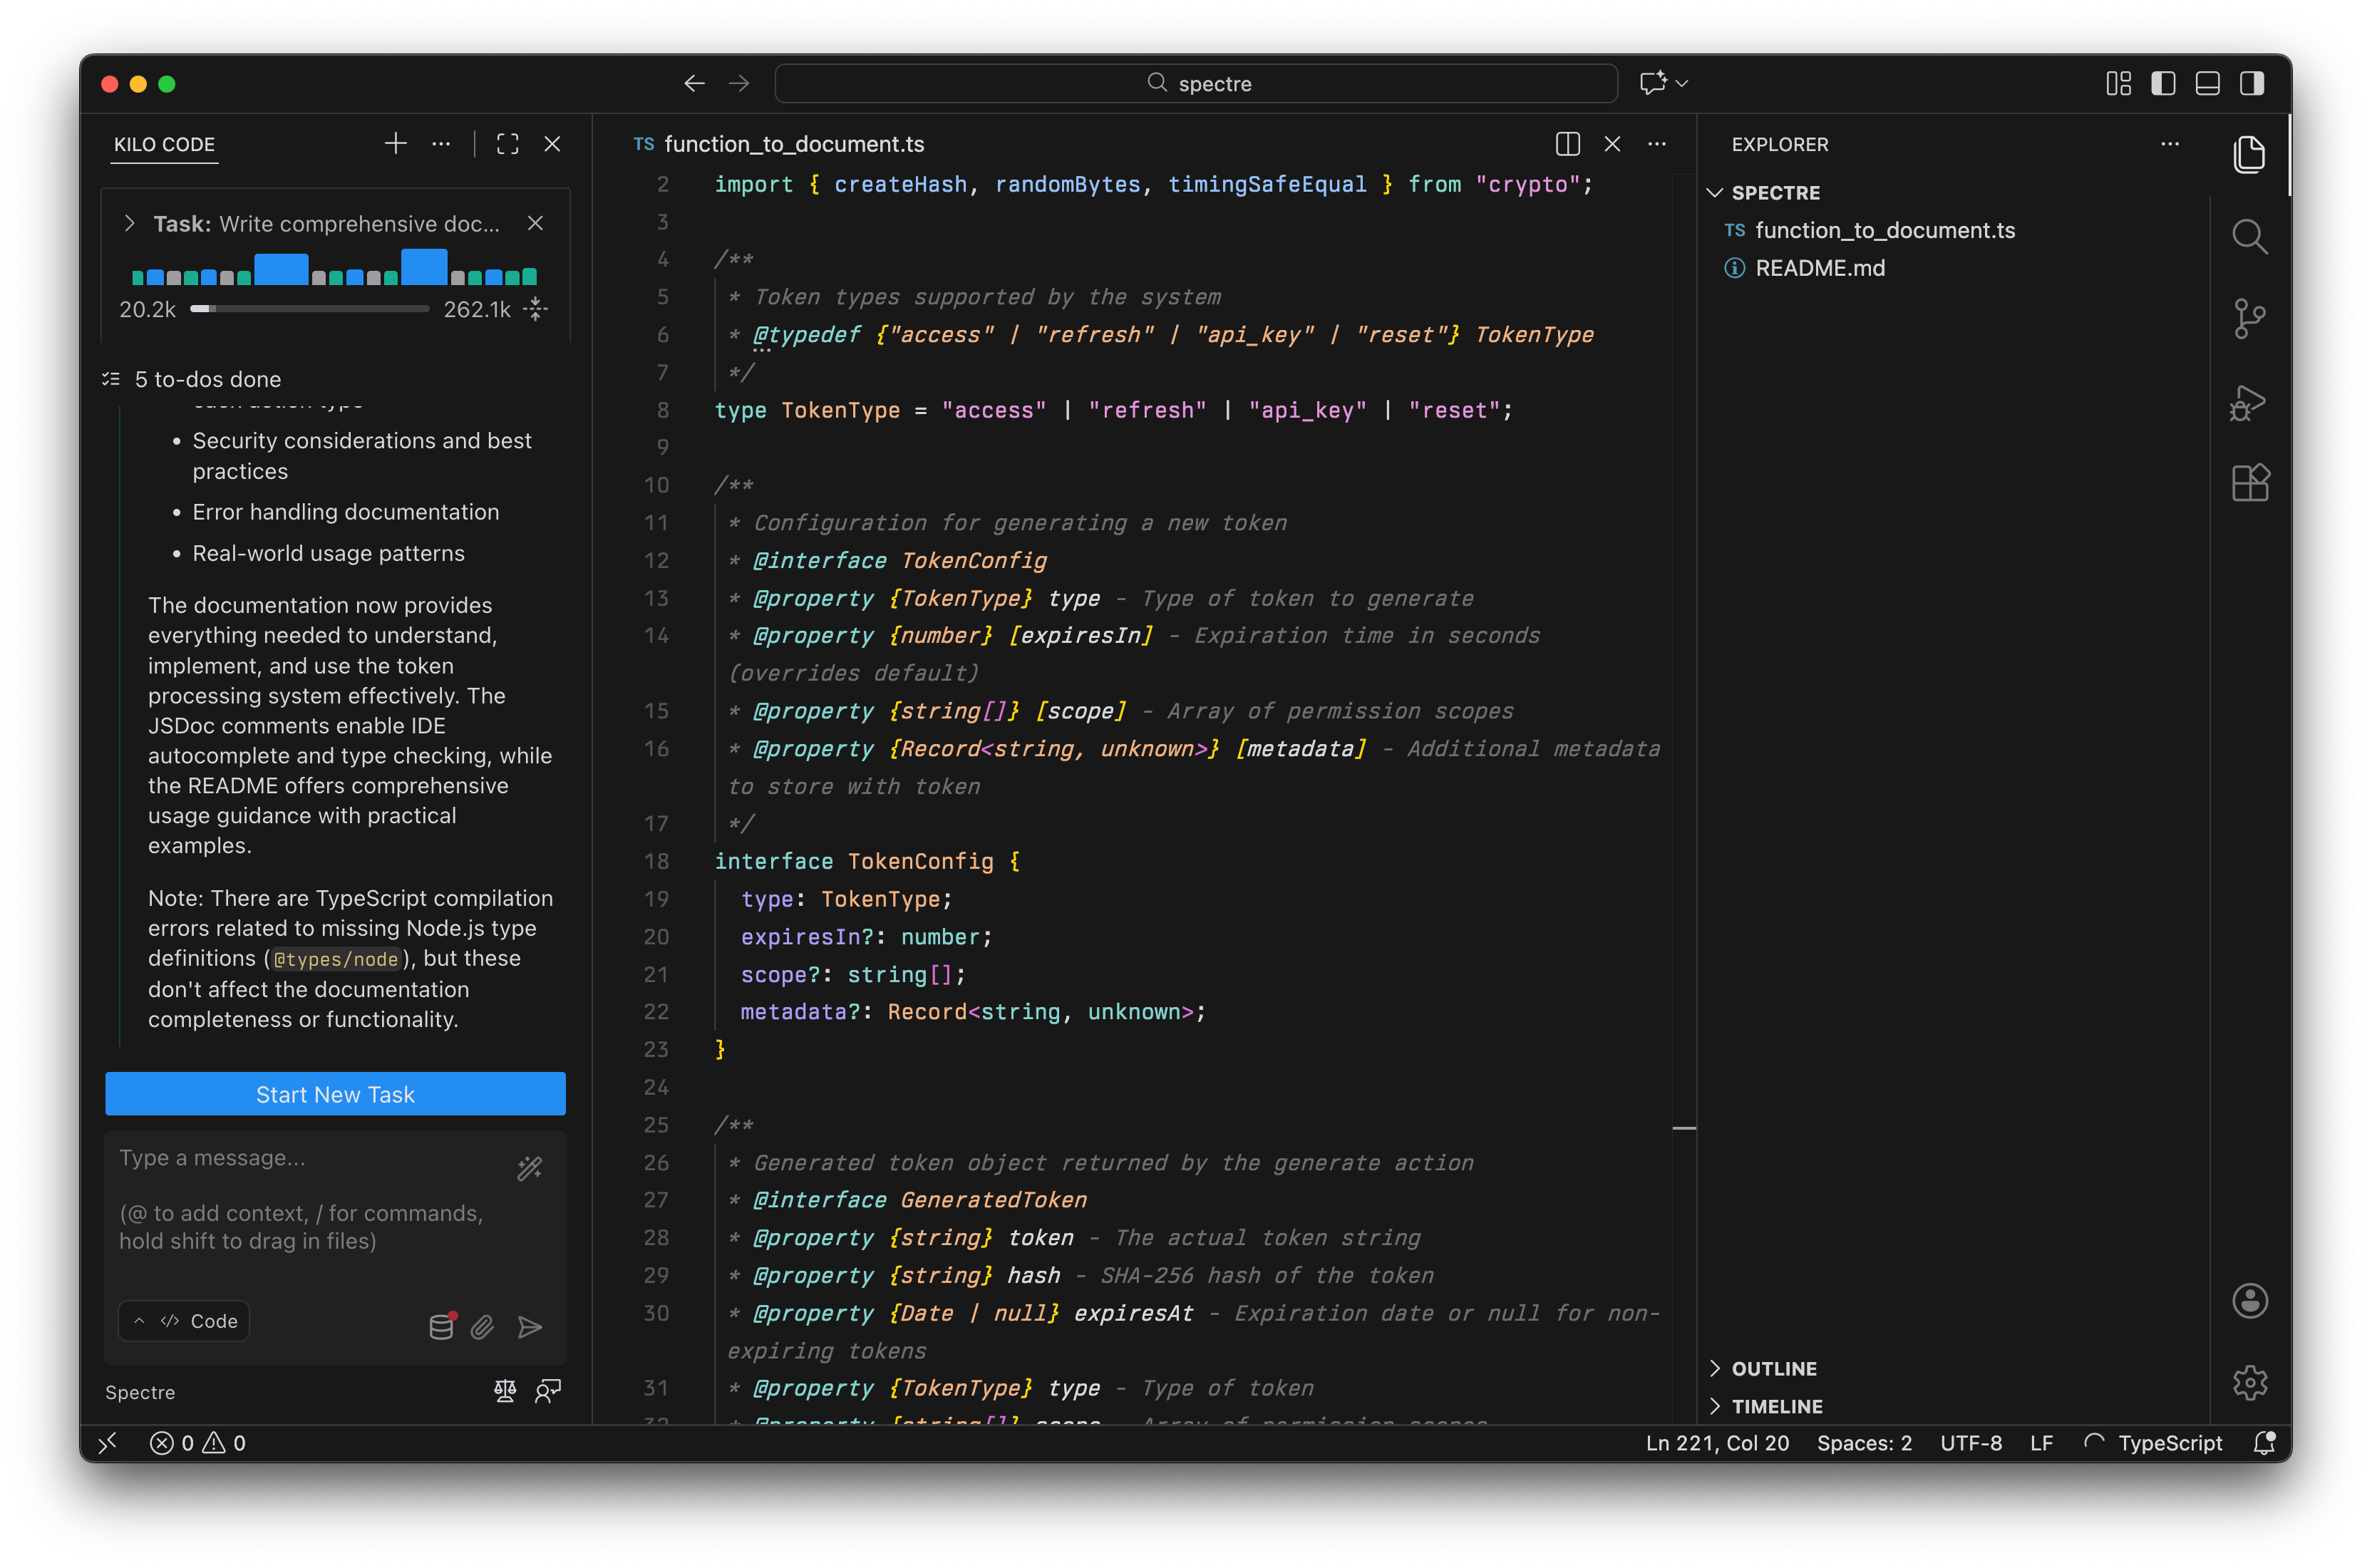
Task: Click the TypeScript language mode indicator
Action: coord(2169,1443)
